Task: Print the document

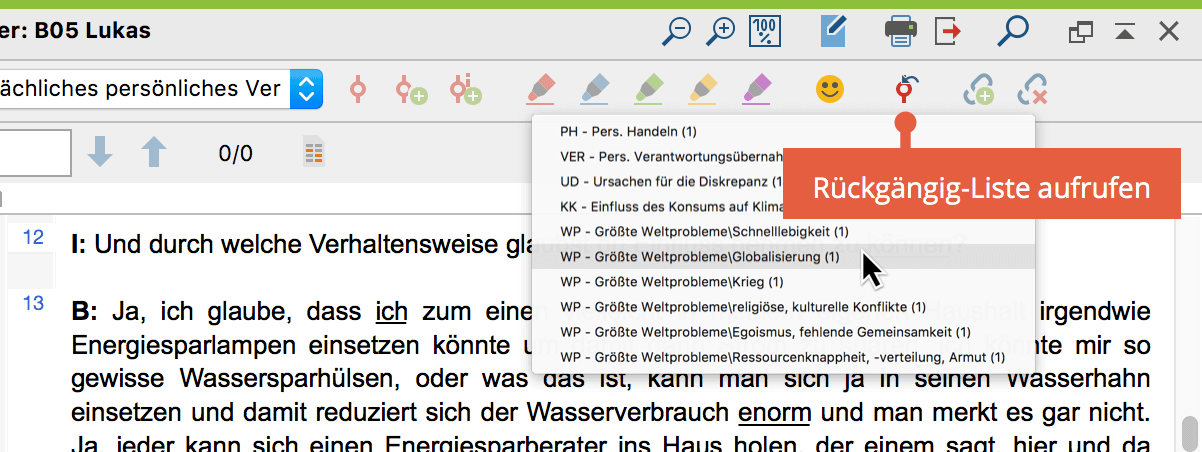Action: pos(901,32)
